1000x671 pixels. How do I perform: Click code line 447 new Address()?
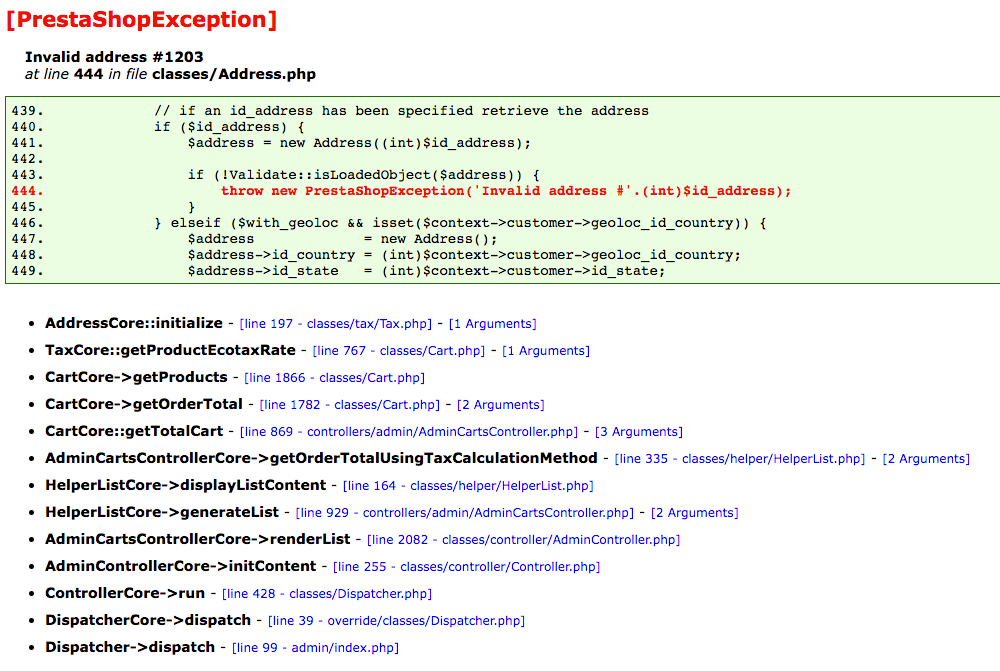(342, 239)
